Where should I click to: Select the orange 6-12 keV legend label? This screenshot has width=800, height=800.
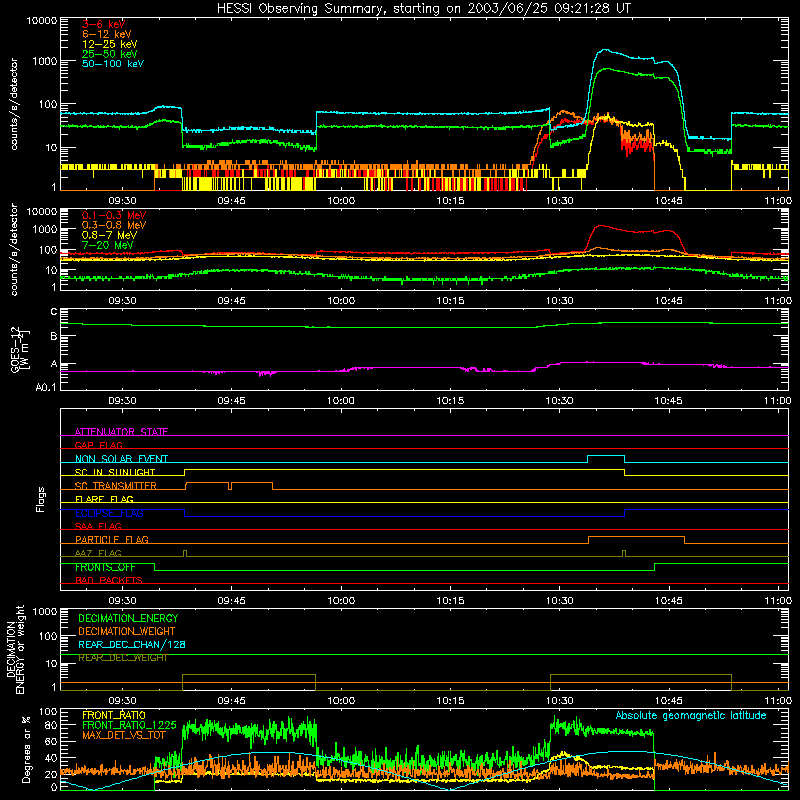click(107, 34)
